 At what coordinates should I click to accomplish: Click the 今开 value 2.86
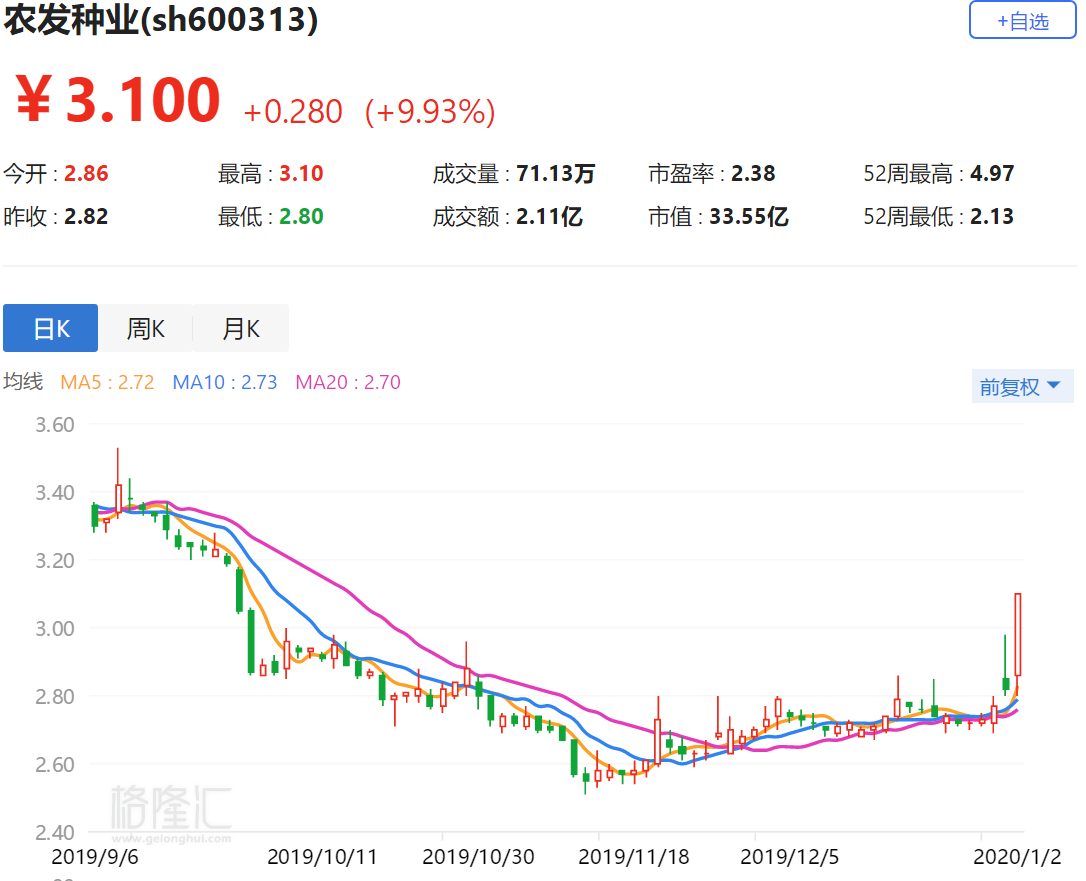[87, 173]
